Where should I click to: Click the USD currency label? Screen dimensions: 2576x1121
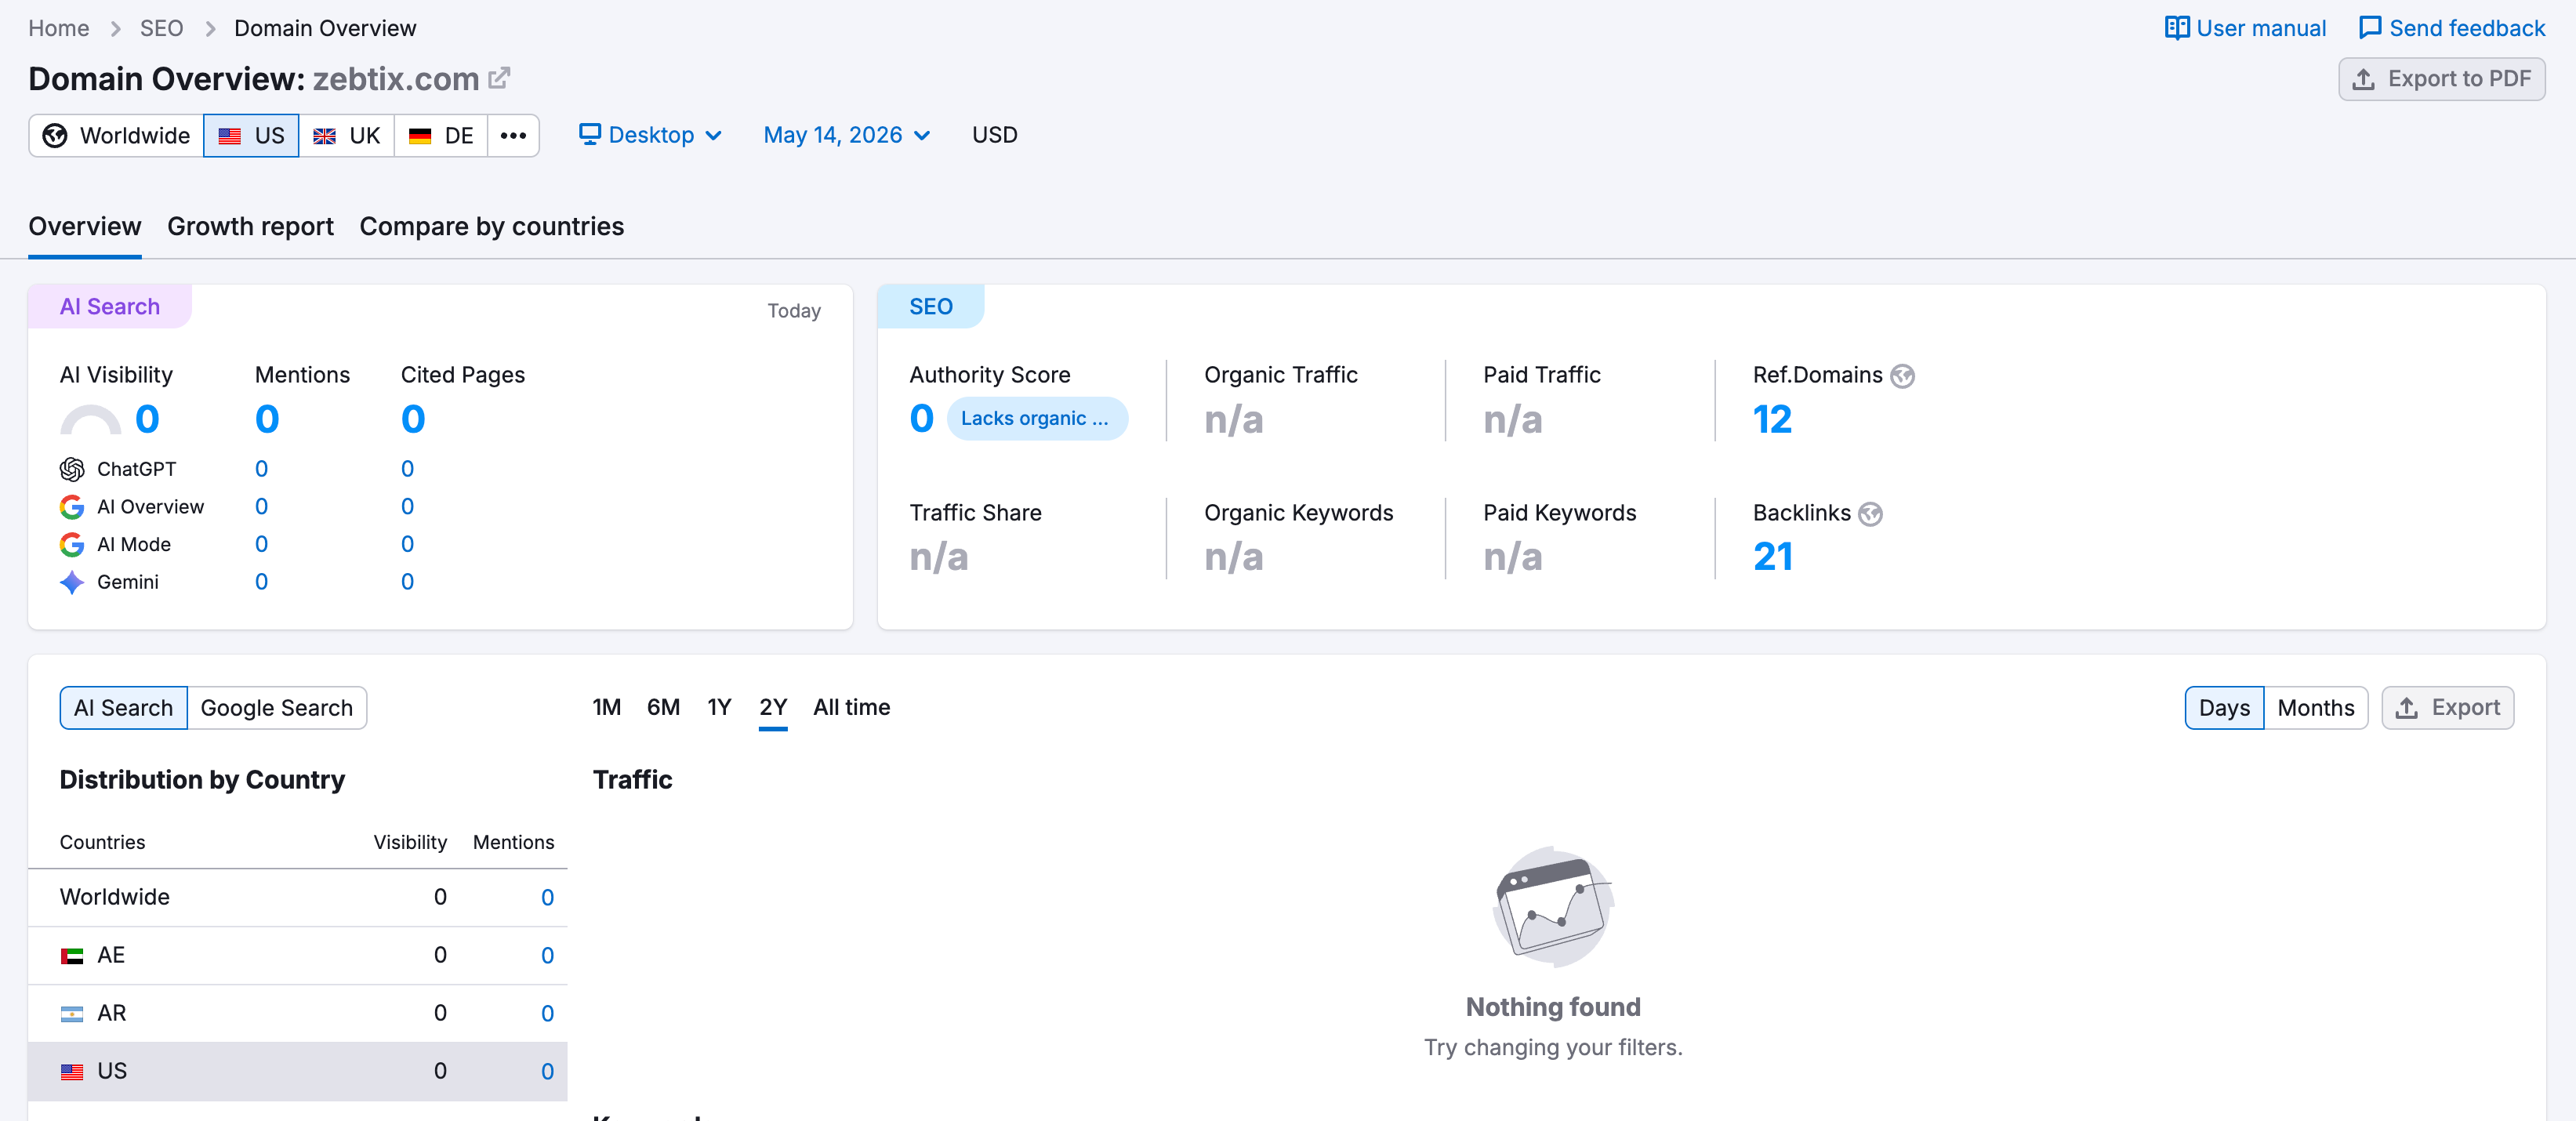coord(994,135)
